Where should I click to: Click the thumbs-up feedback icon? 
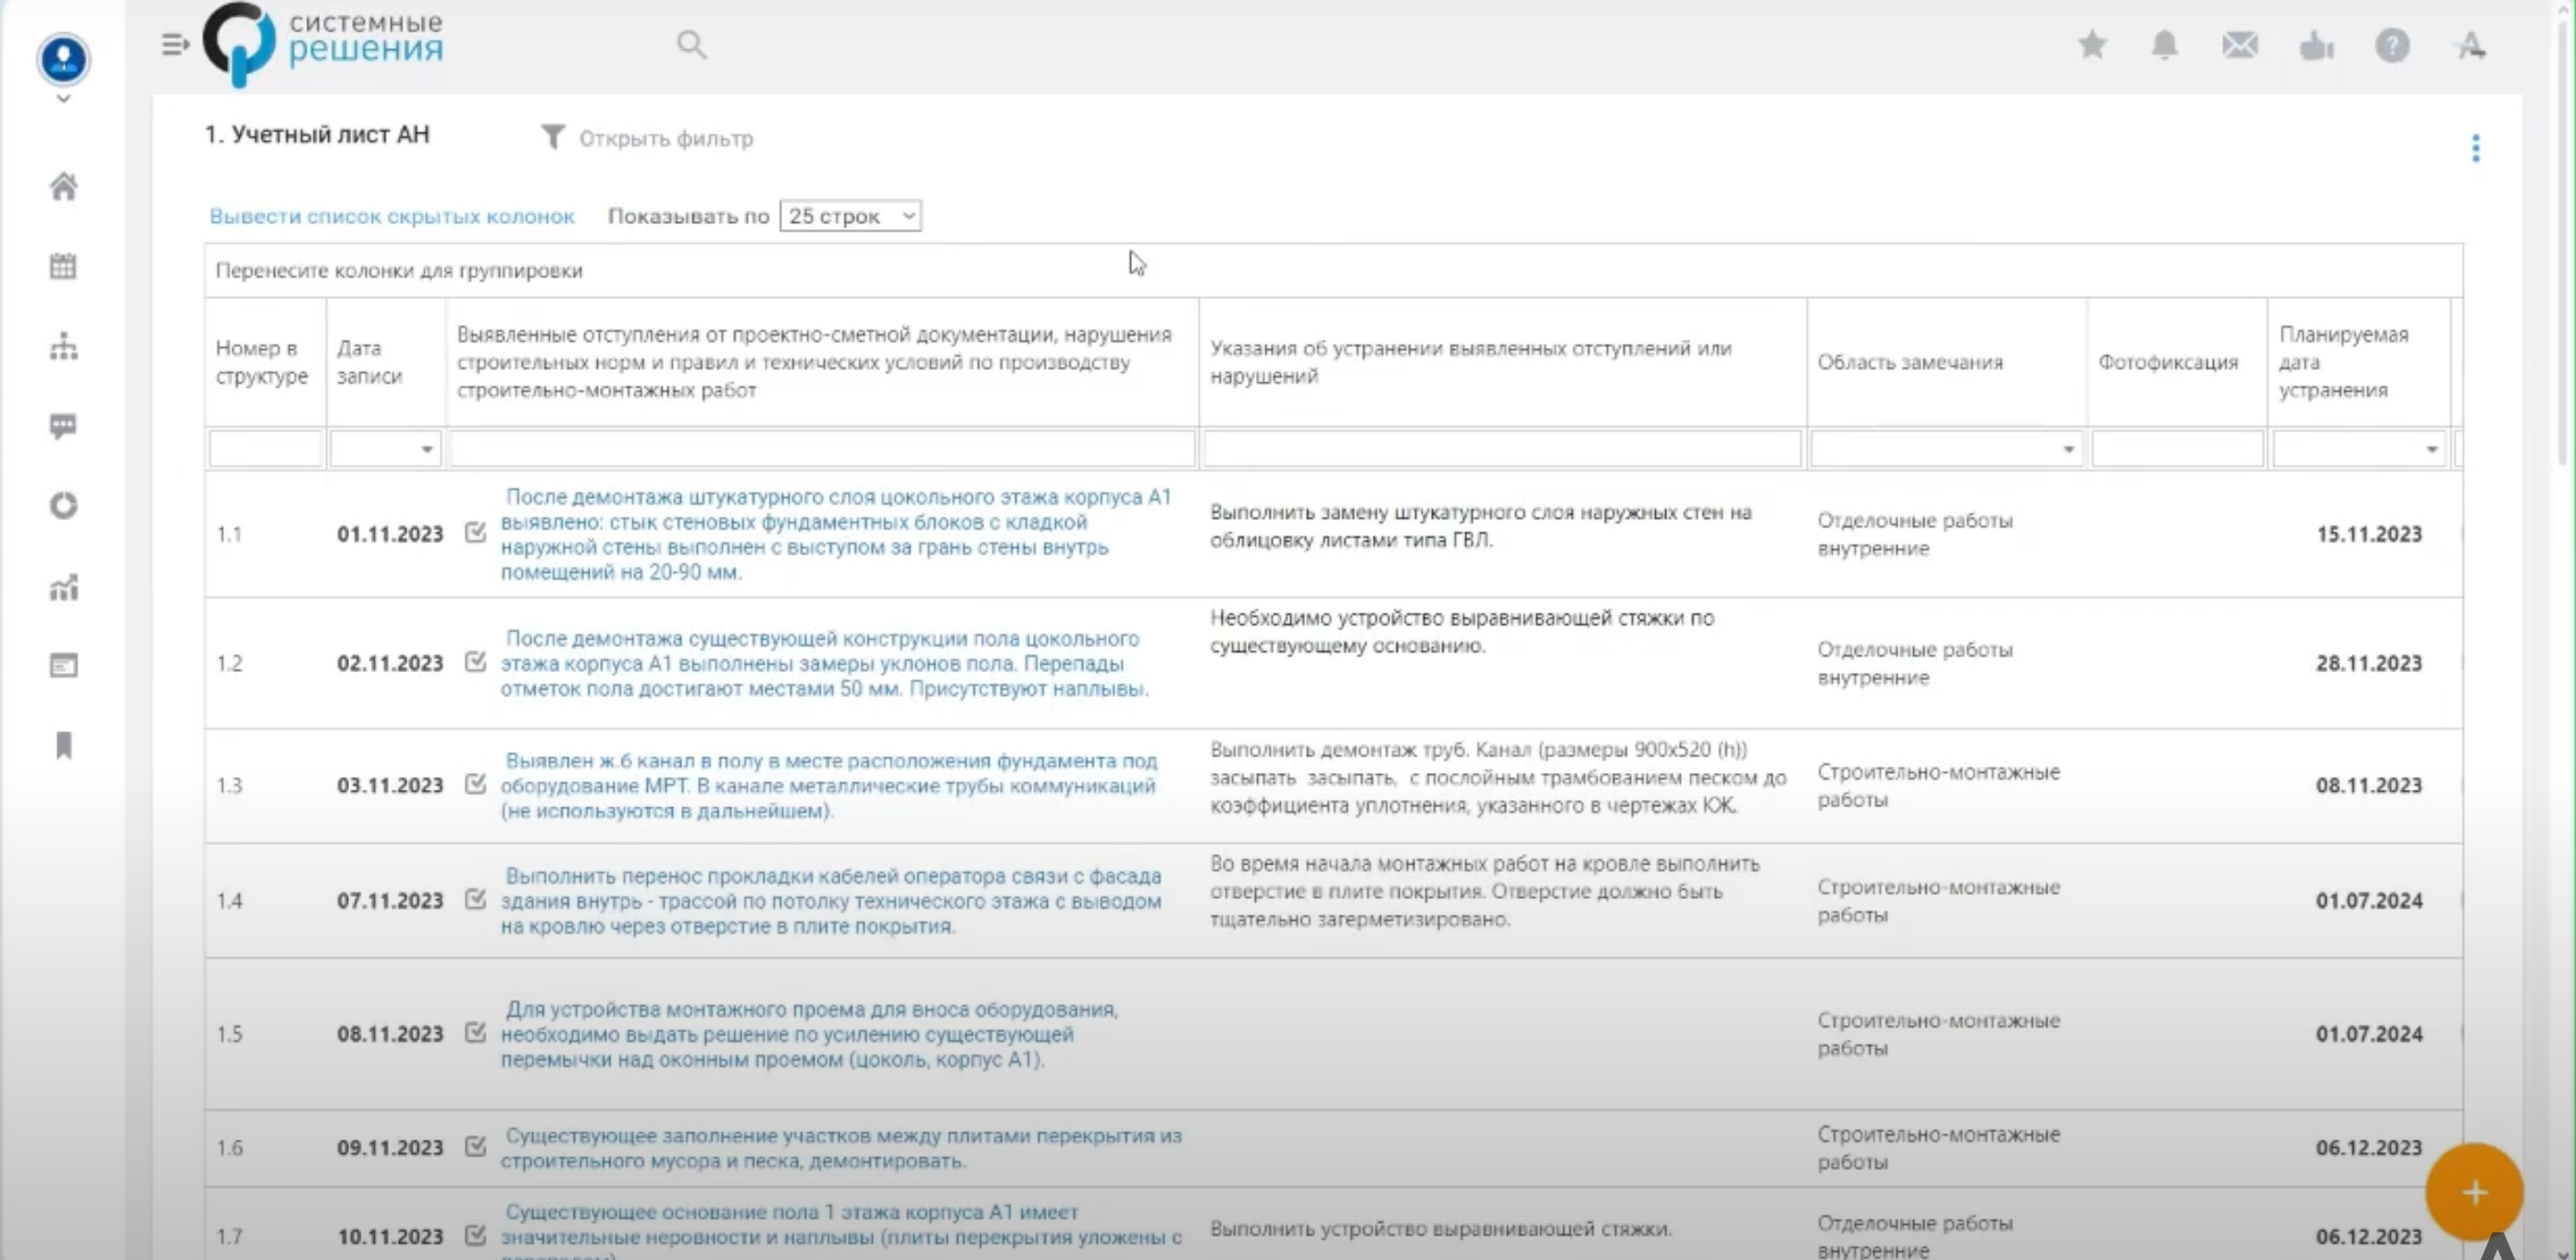[x=2316, y=46]
